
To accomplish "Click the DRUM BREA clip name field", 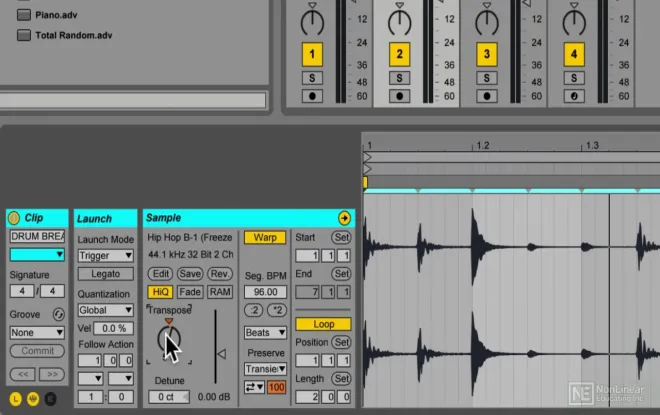I will [x=37, y=236].
